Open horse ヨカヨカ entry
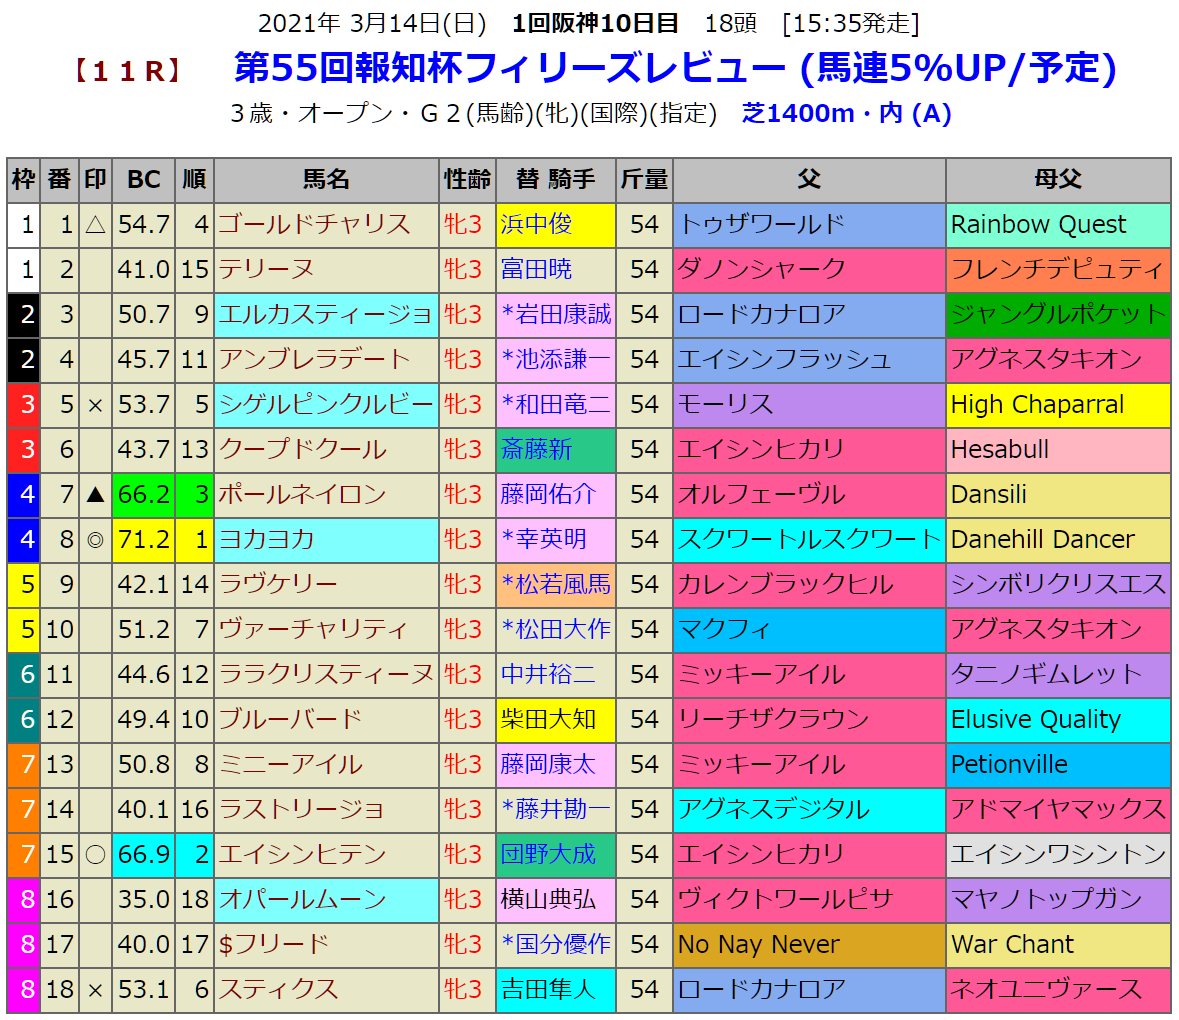The image size is (1179, 1020). (267, 540)
